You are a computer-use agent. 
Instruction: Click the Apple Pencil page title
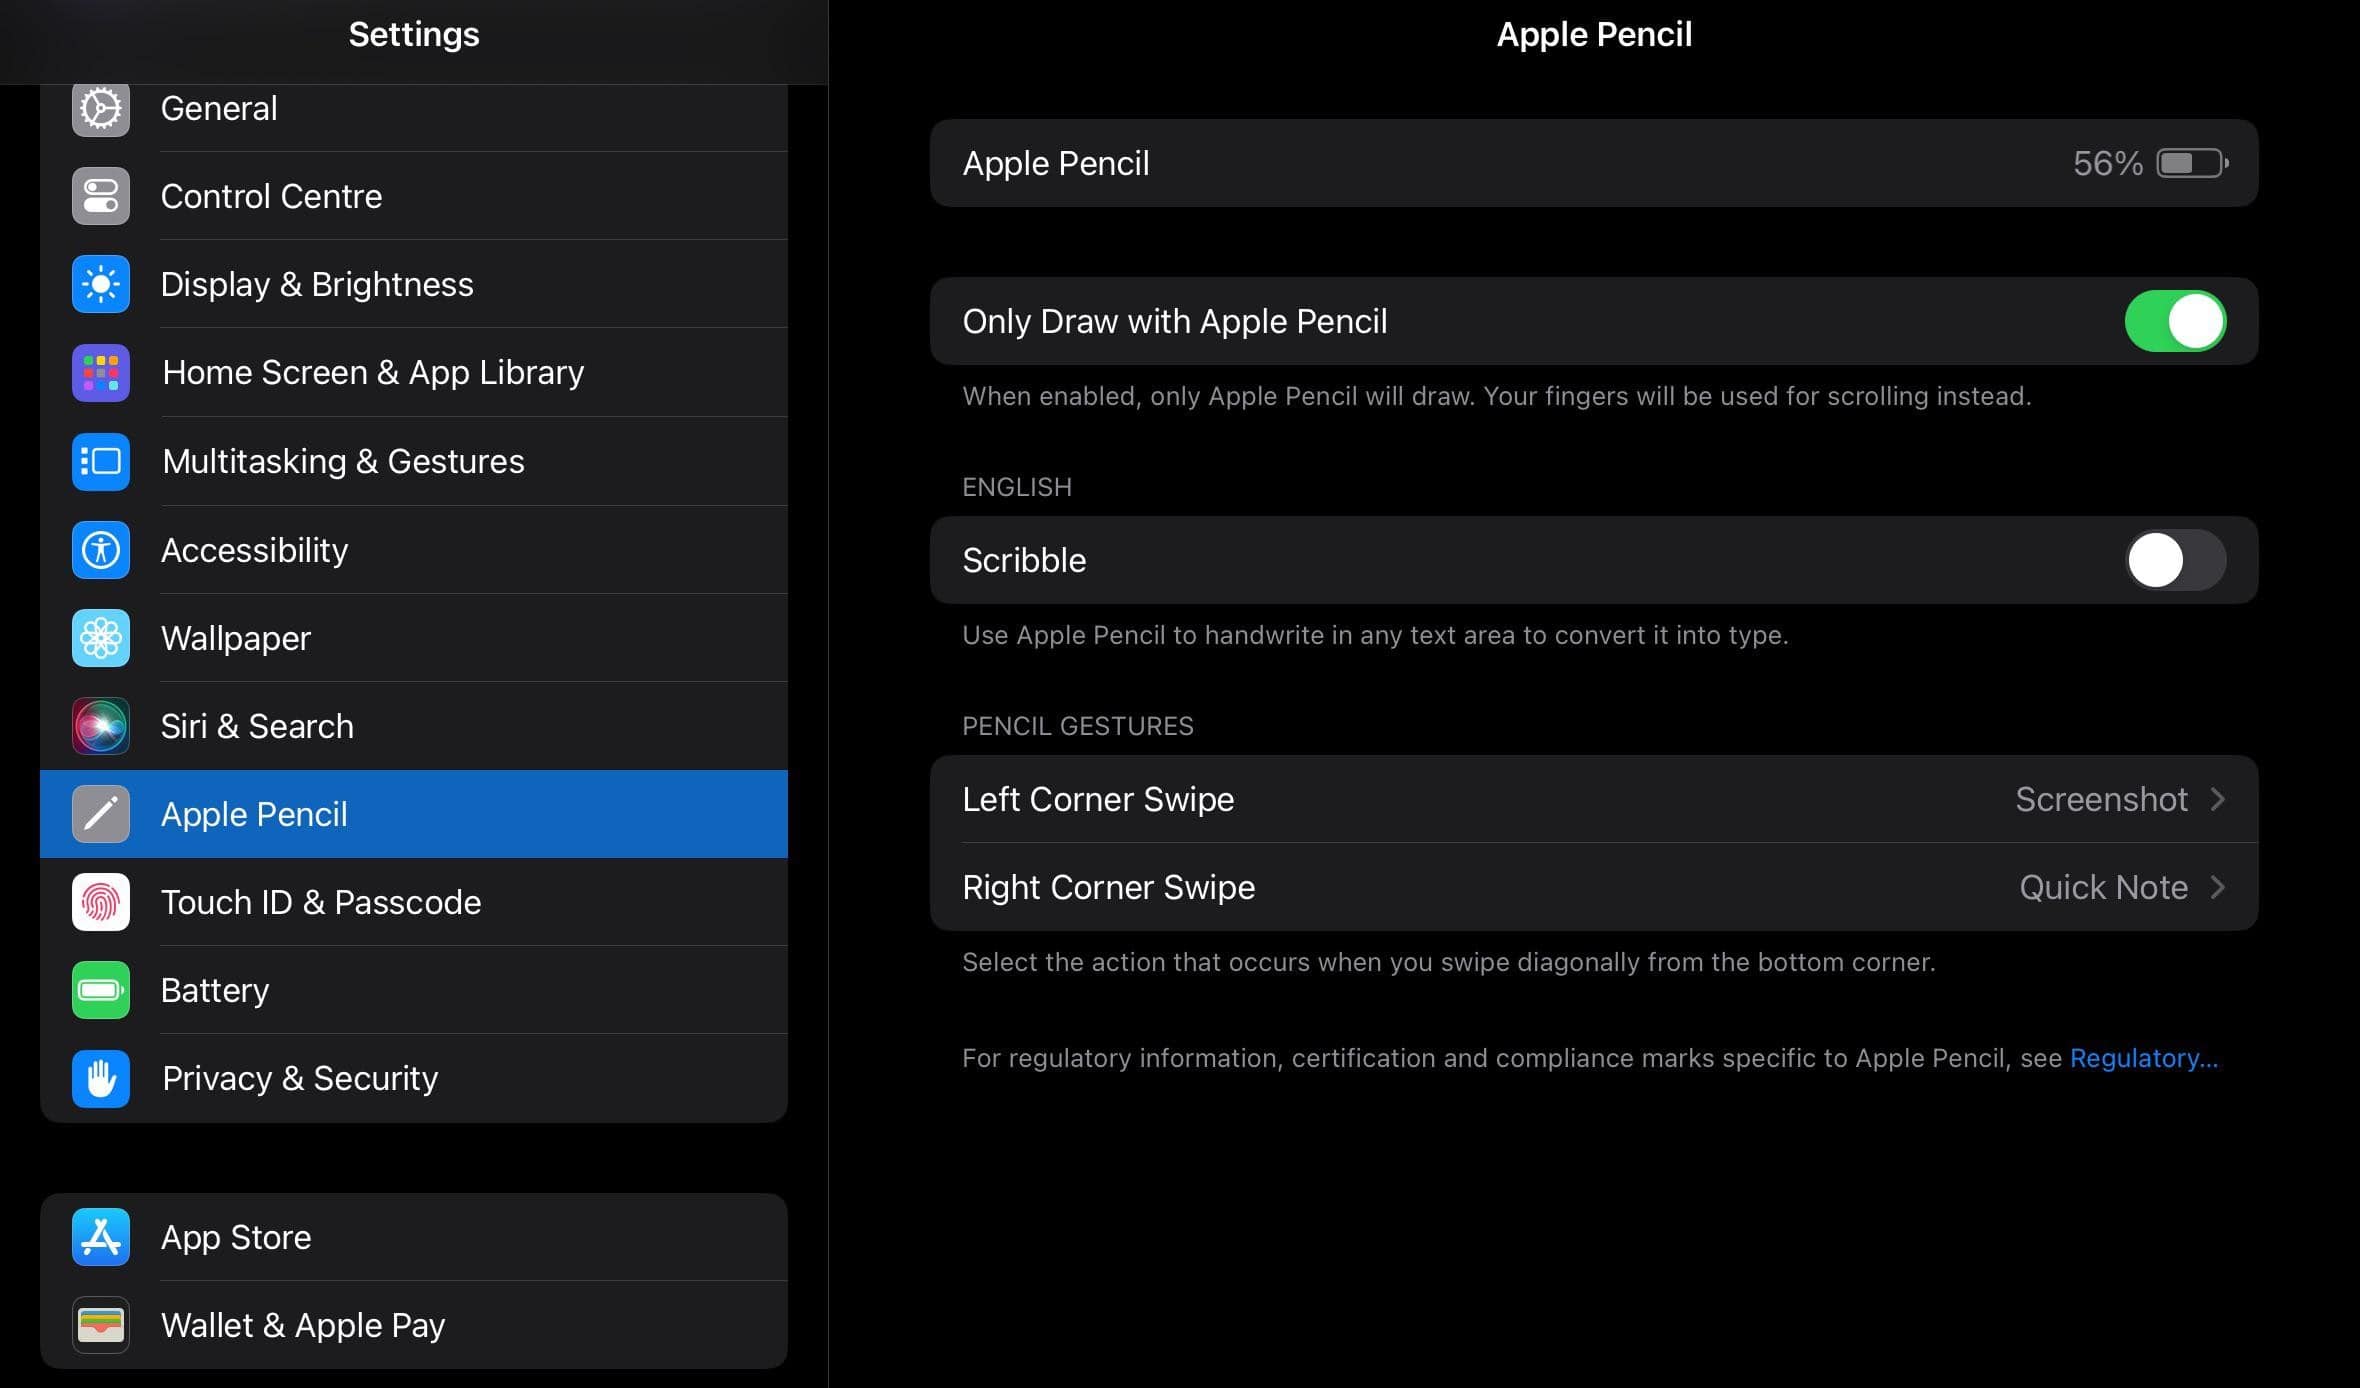click(x=1594, y=34)
